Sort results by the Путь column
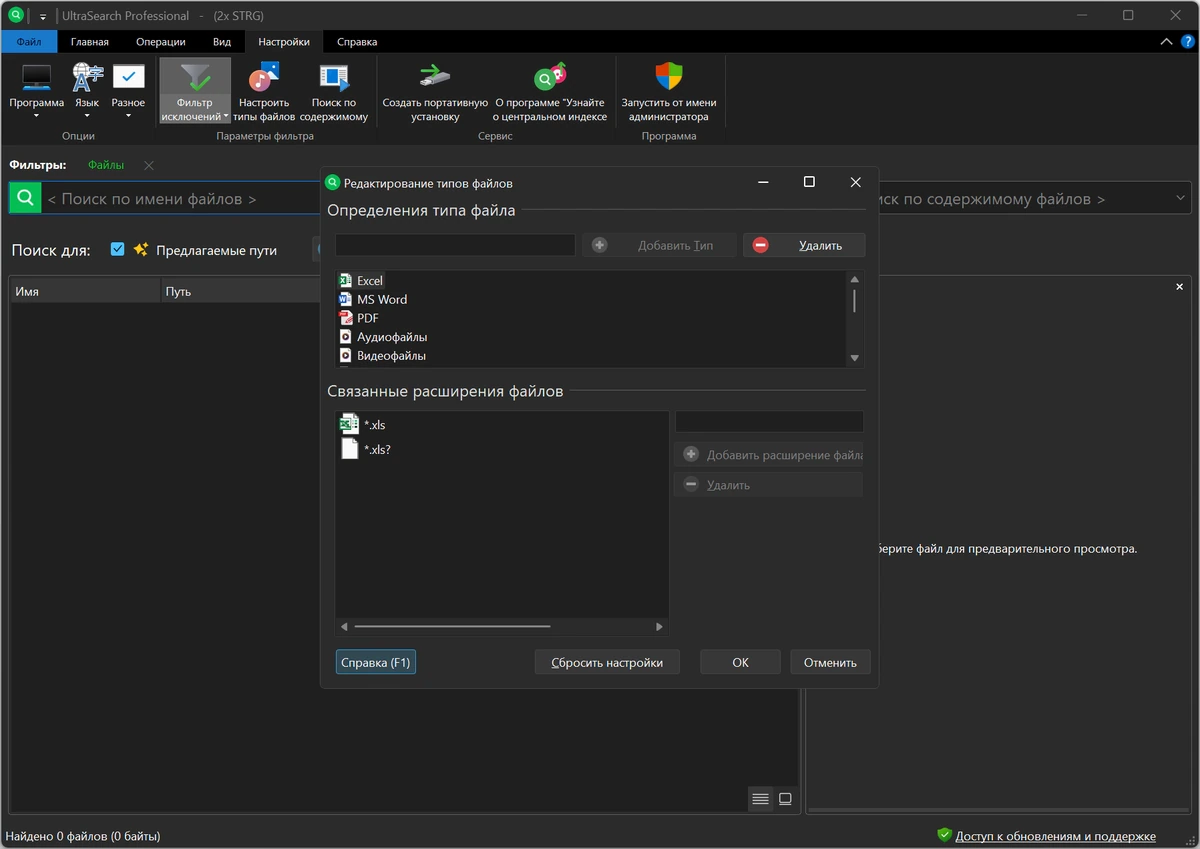Viewport: 1200px width, 849px height. click(238, 291)
